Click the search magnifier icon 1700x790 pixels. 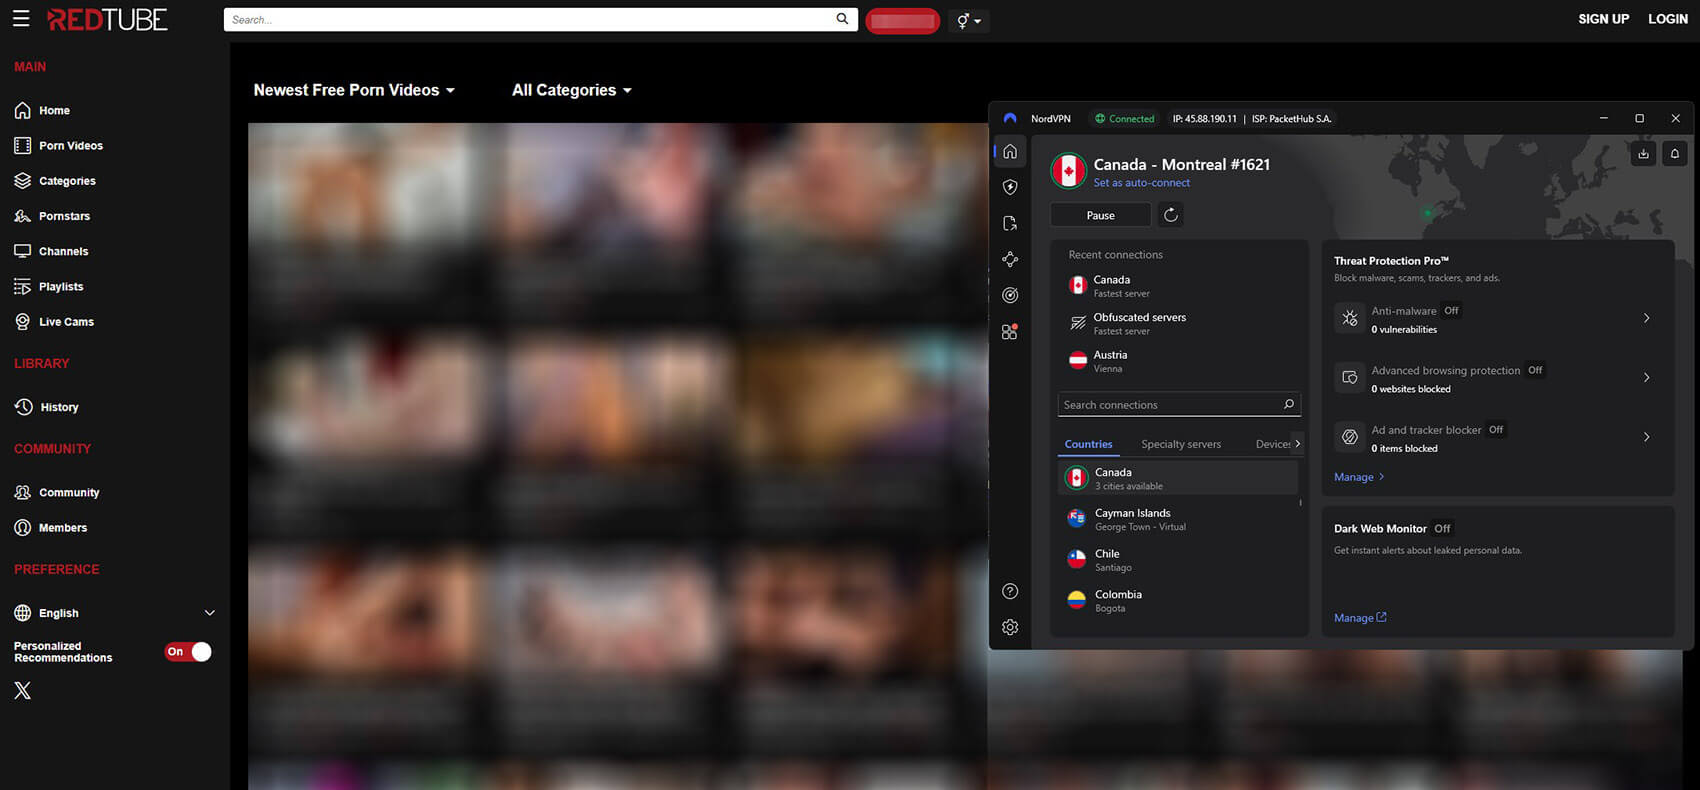(x=842, y=19)
